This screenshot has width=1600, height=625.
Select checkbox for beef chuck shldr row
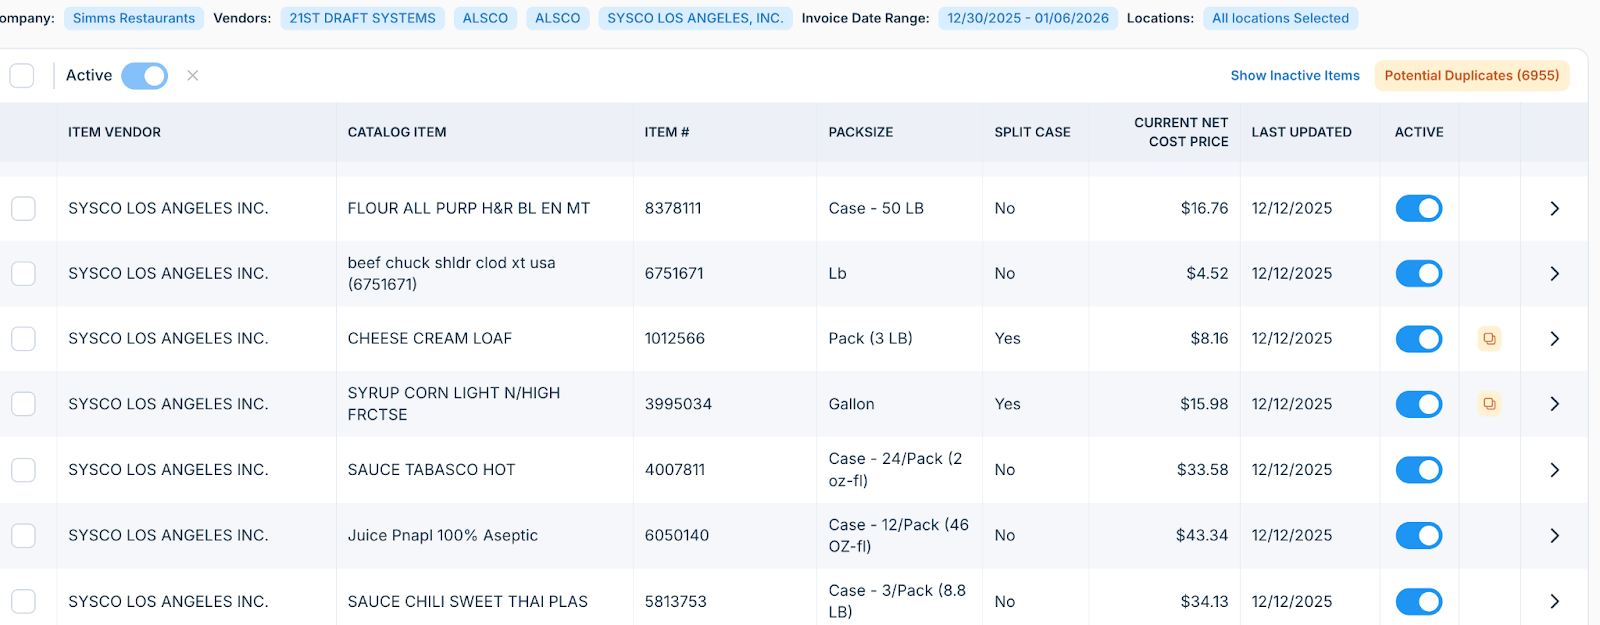coord(23,274)
